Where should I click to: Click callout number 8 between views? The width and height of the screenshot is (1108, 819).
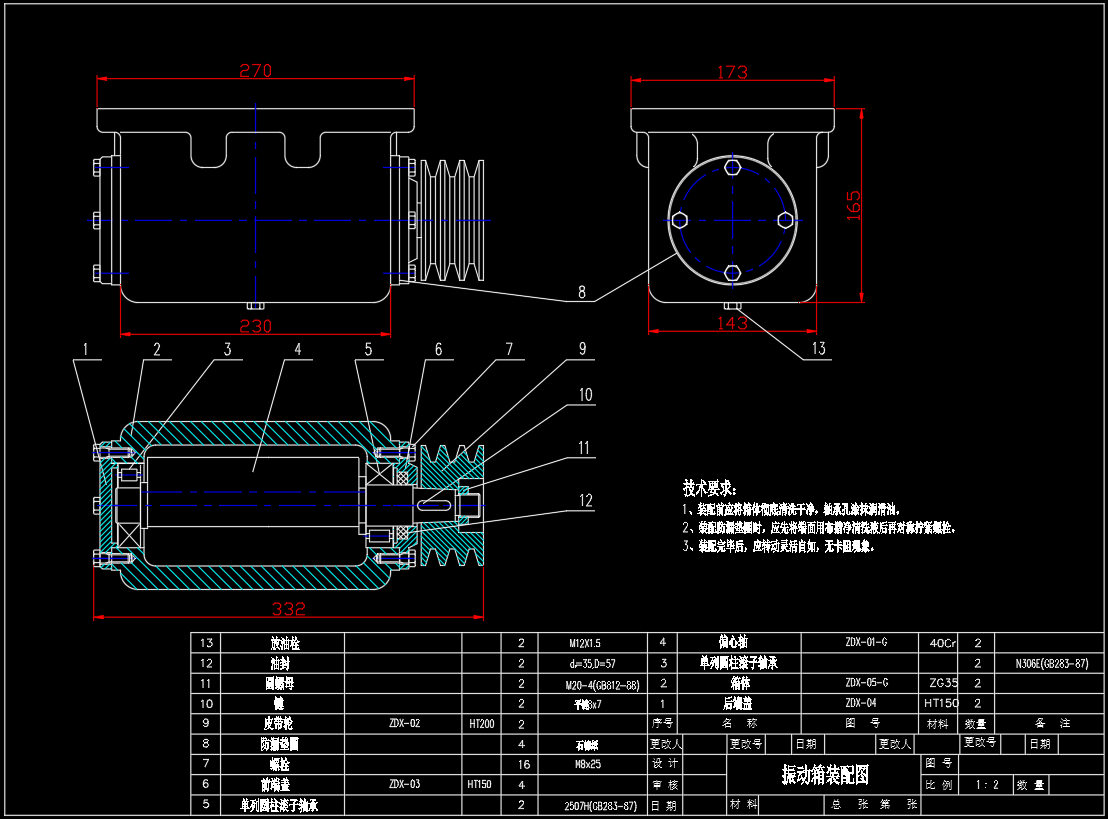[581, 296]
